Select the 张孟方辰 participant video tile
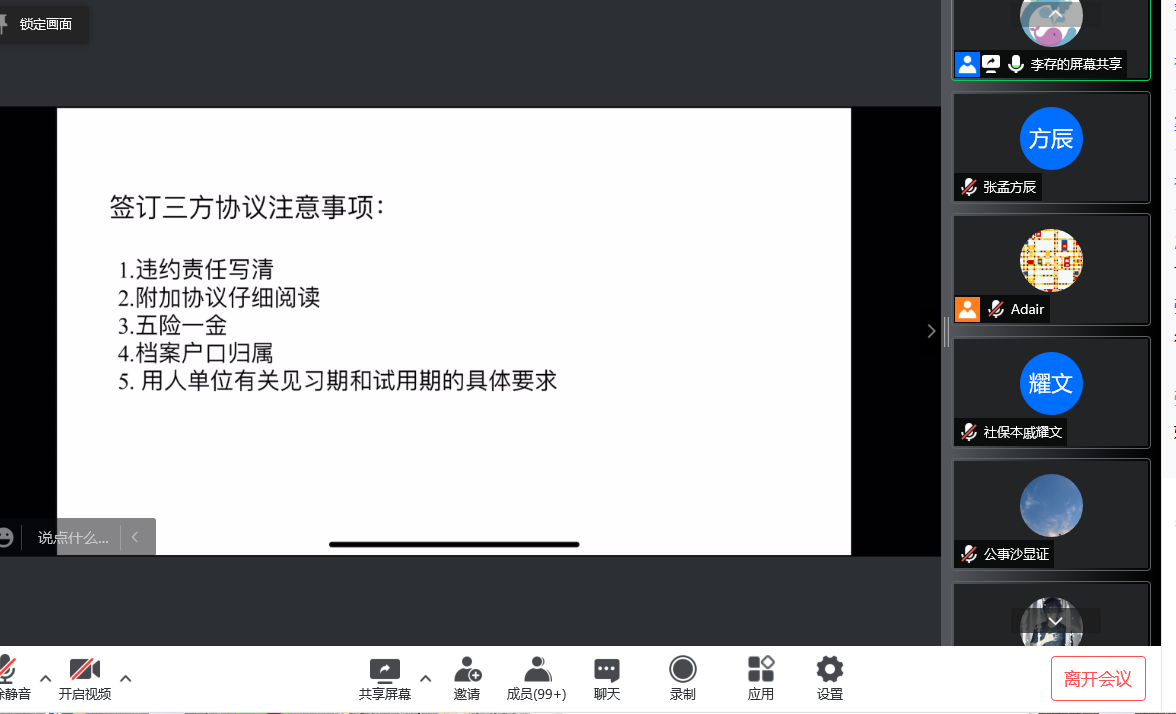This screenshot has width=1176, height=714. click(1051, 147)
